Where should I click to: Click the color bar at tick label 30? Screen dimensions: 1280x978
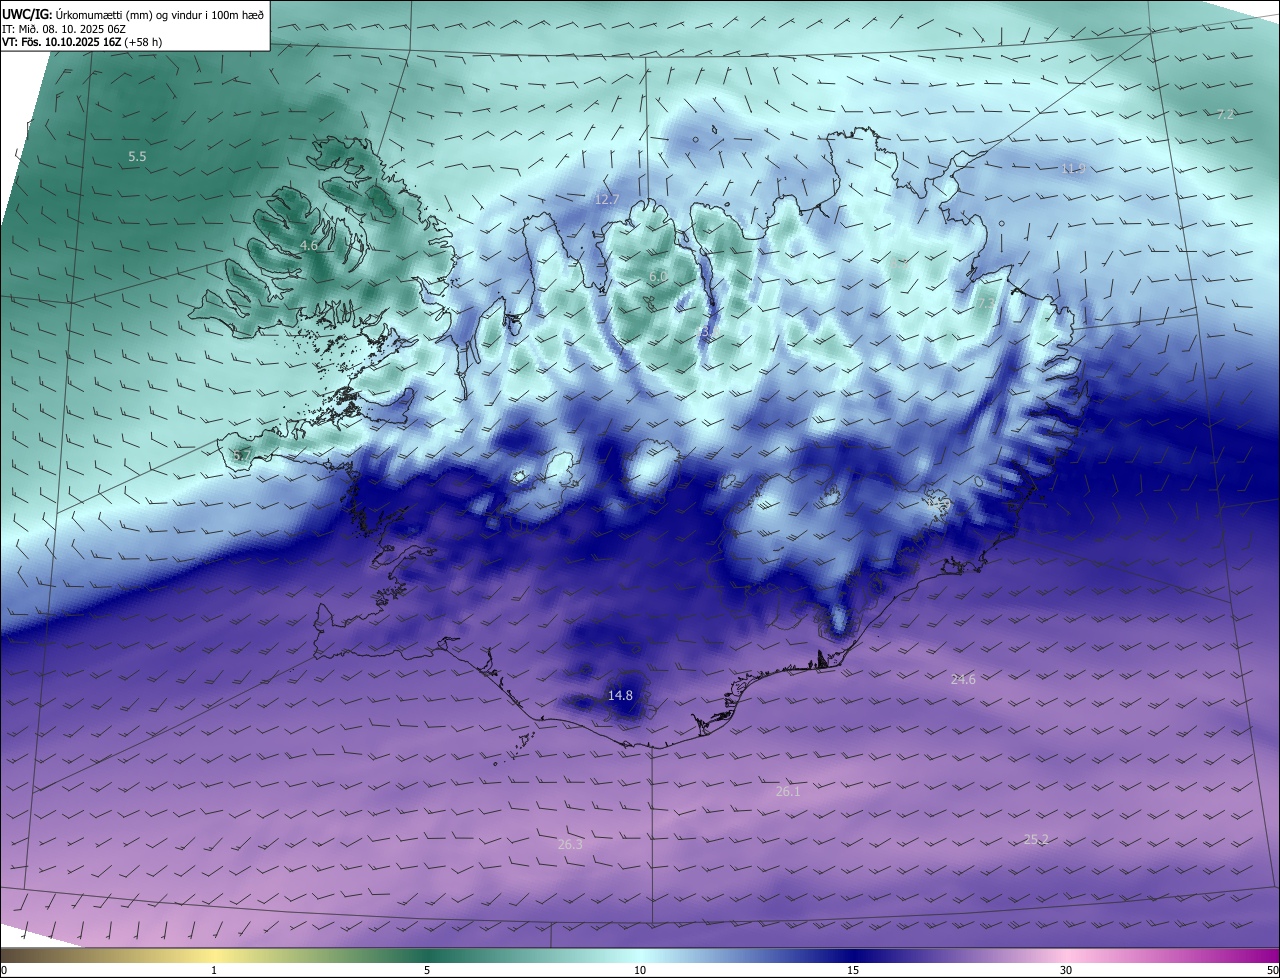click(x=1066, y=970)
